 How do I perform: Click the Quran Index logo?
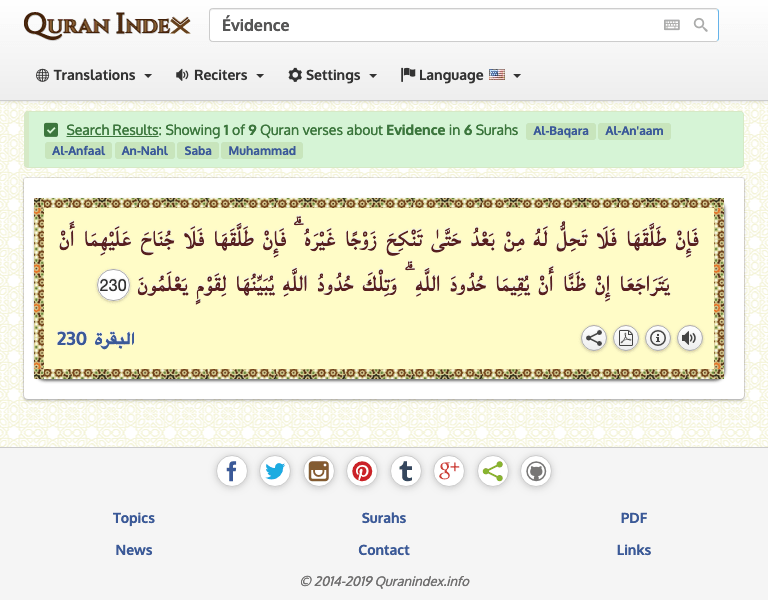click(x=107, y=25)
